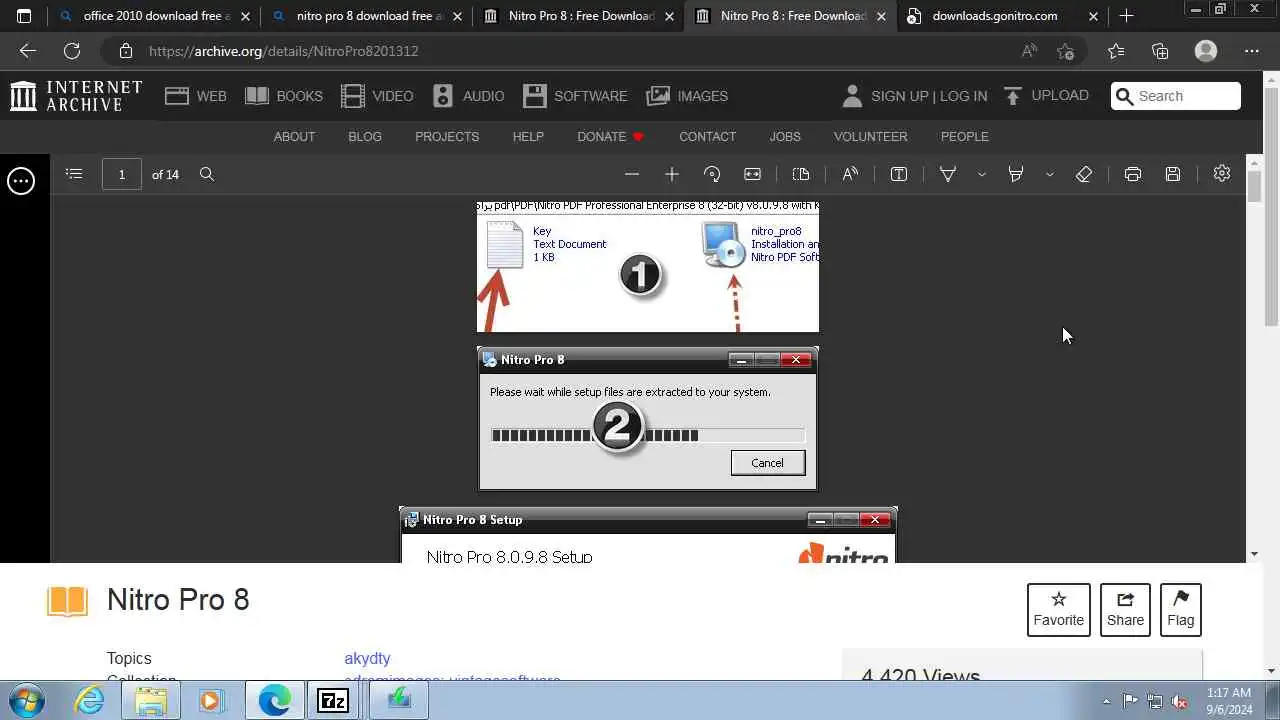
Task: Open the SOFTWARE section
Action: tap(575, 96)
